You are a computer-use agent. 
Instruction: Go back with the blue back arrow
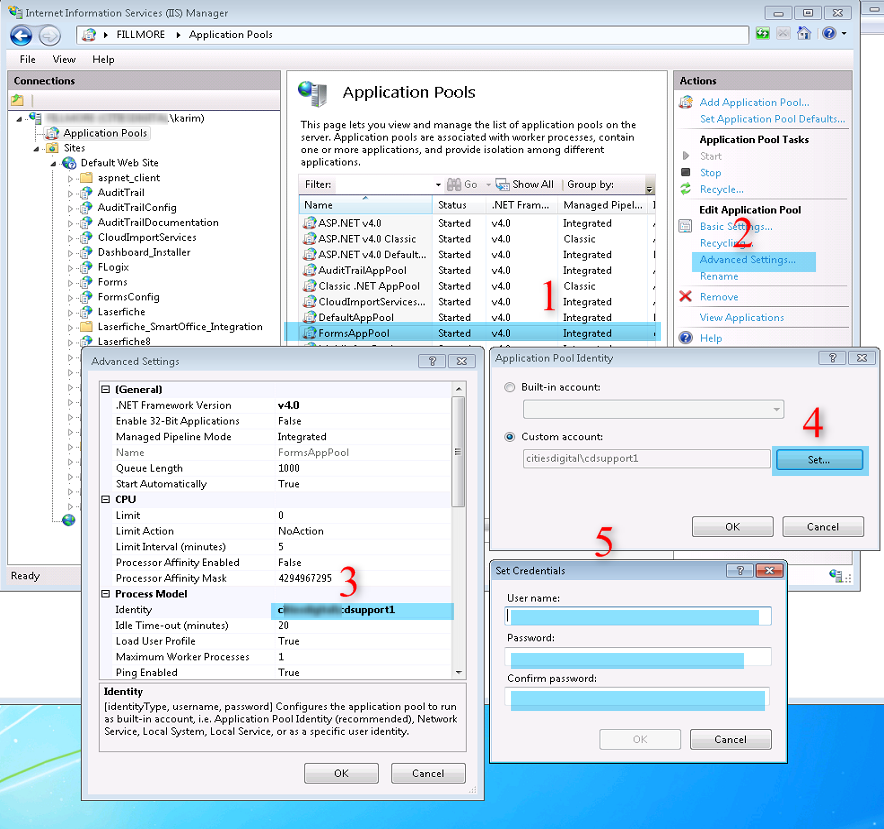21,36
